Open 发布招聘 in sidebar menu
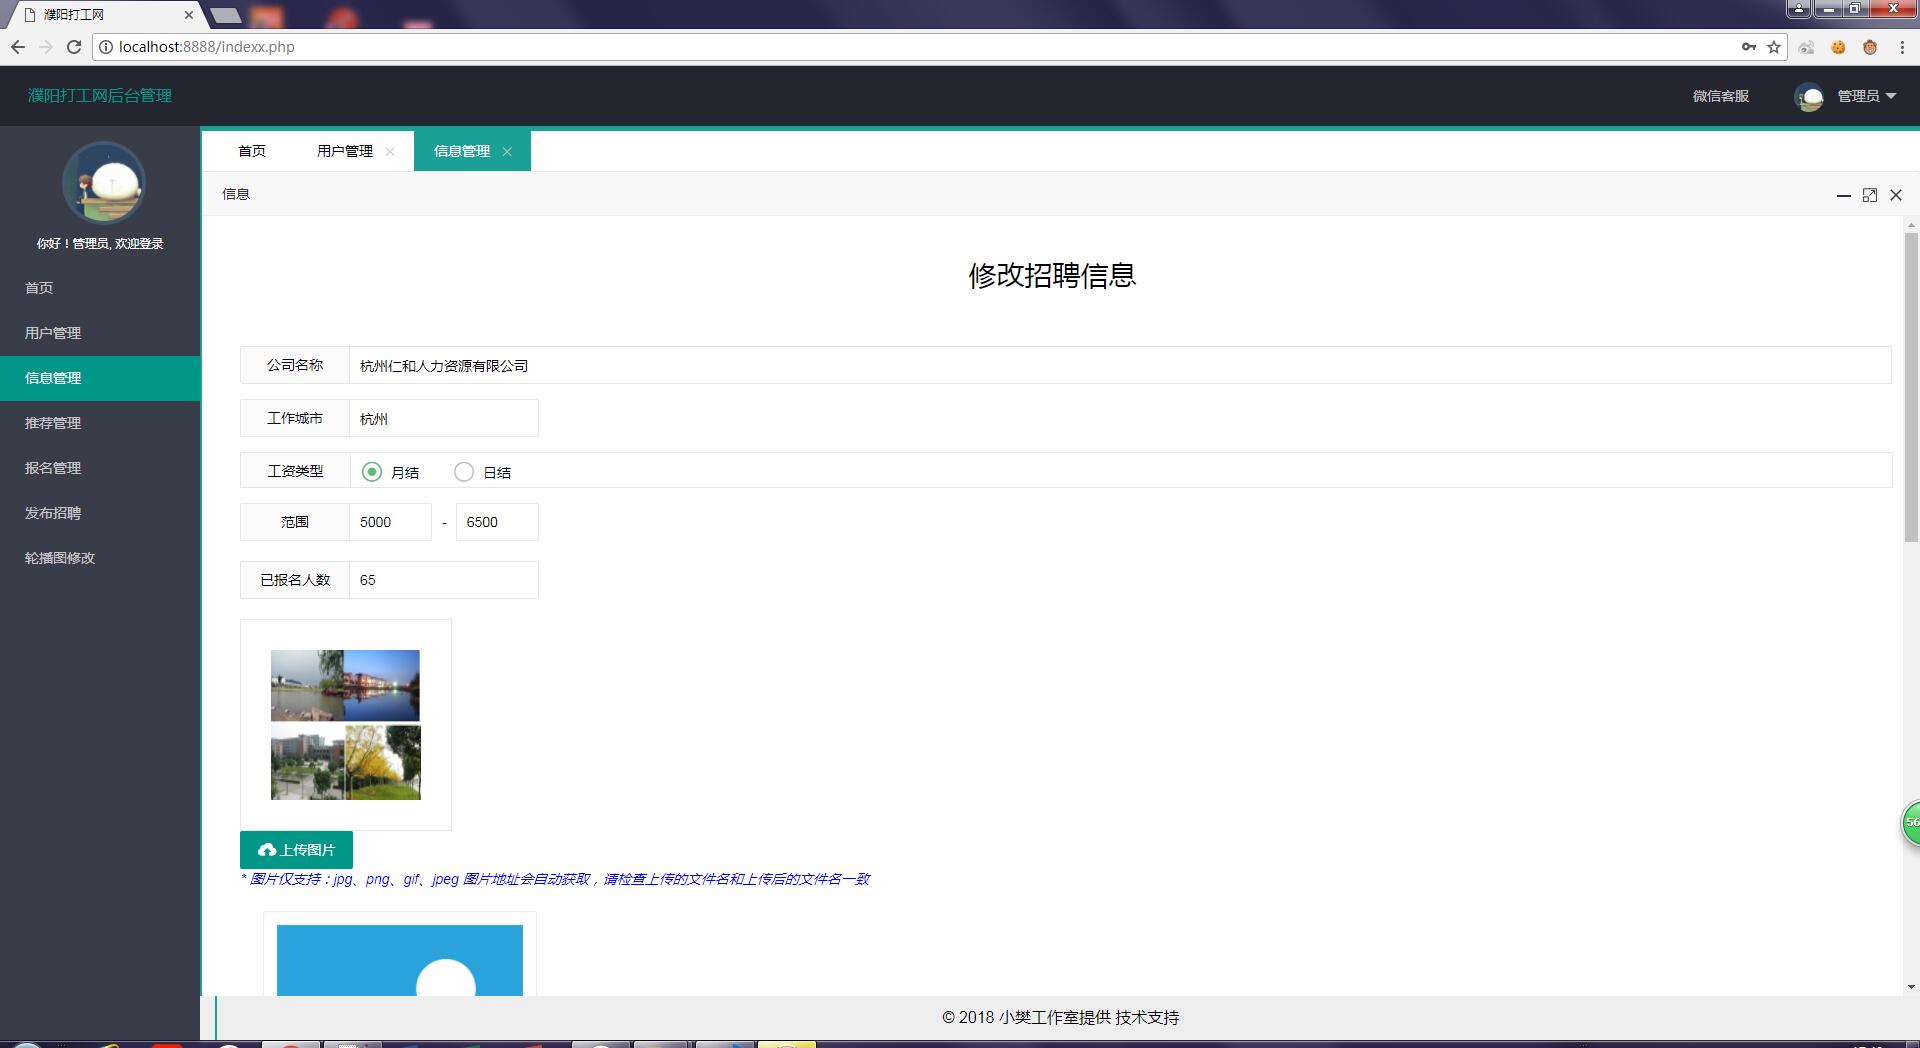This screenshot has width=1920, height=1048. tap(53, 513)
